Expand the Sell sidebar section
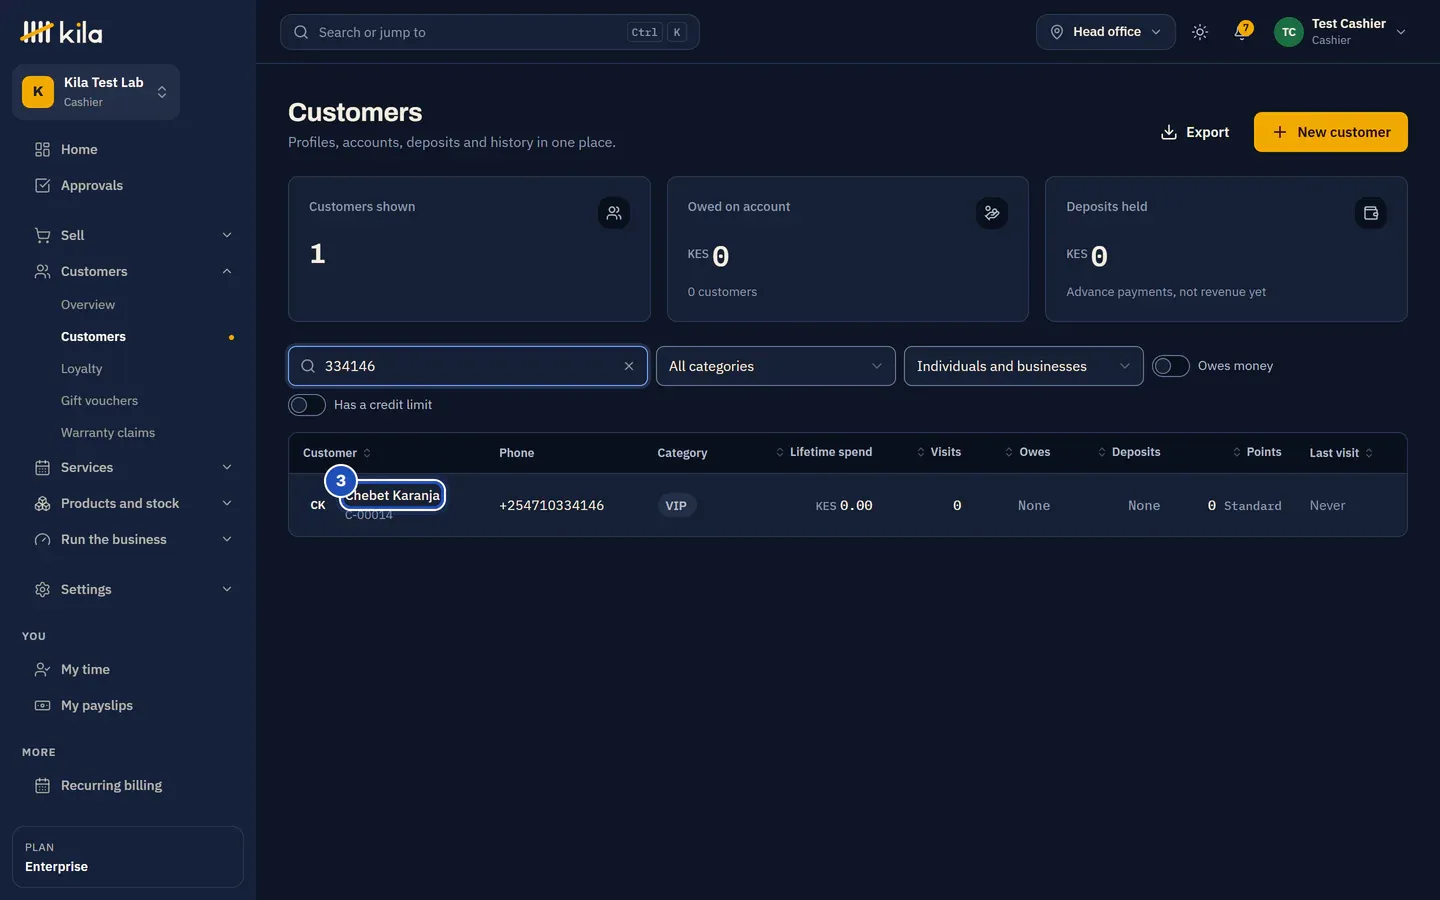This screenshot has height=900, width=1440. (x=134, y=235)
